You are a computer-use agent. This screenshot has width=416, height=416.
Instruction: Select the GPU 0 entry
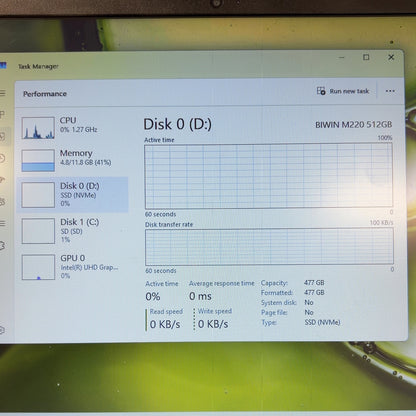coord(72,267)
